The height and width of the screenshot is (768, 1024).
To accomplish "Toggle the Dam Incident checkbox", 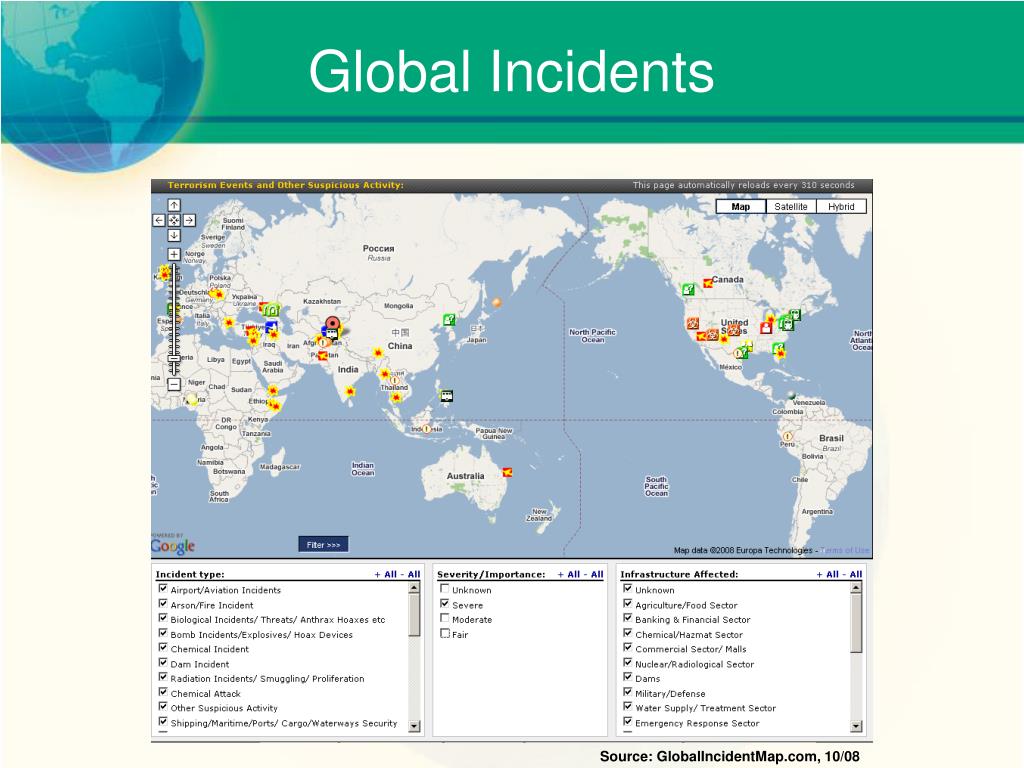I will [x=163, y=662].
